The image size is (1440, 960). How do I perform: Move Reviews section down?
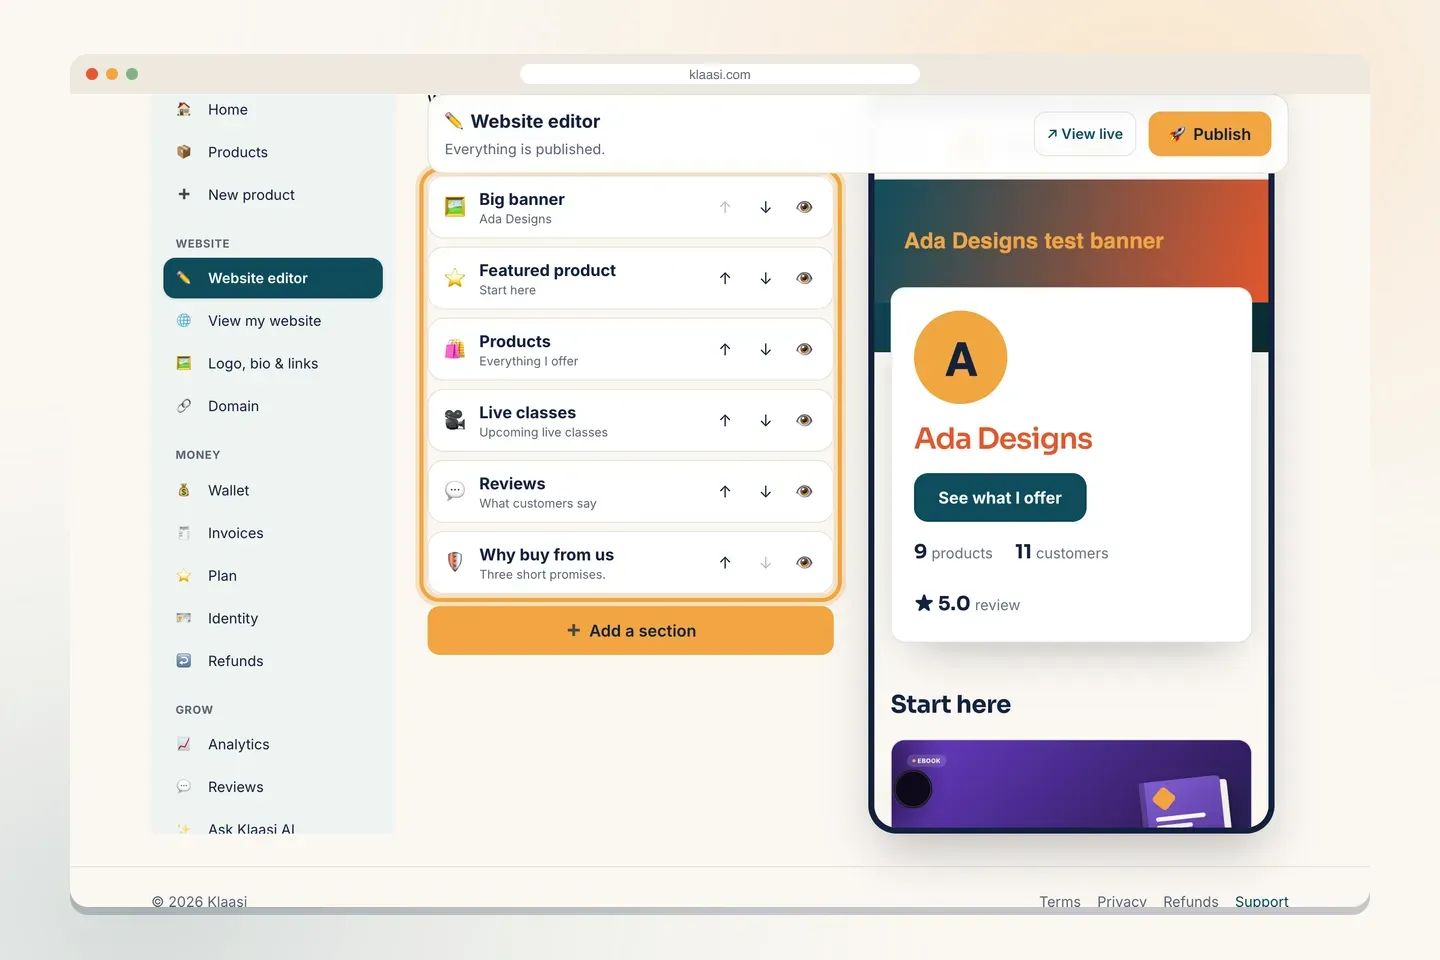[765, 491]
